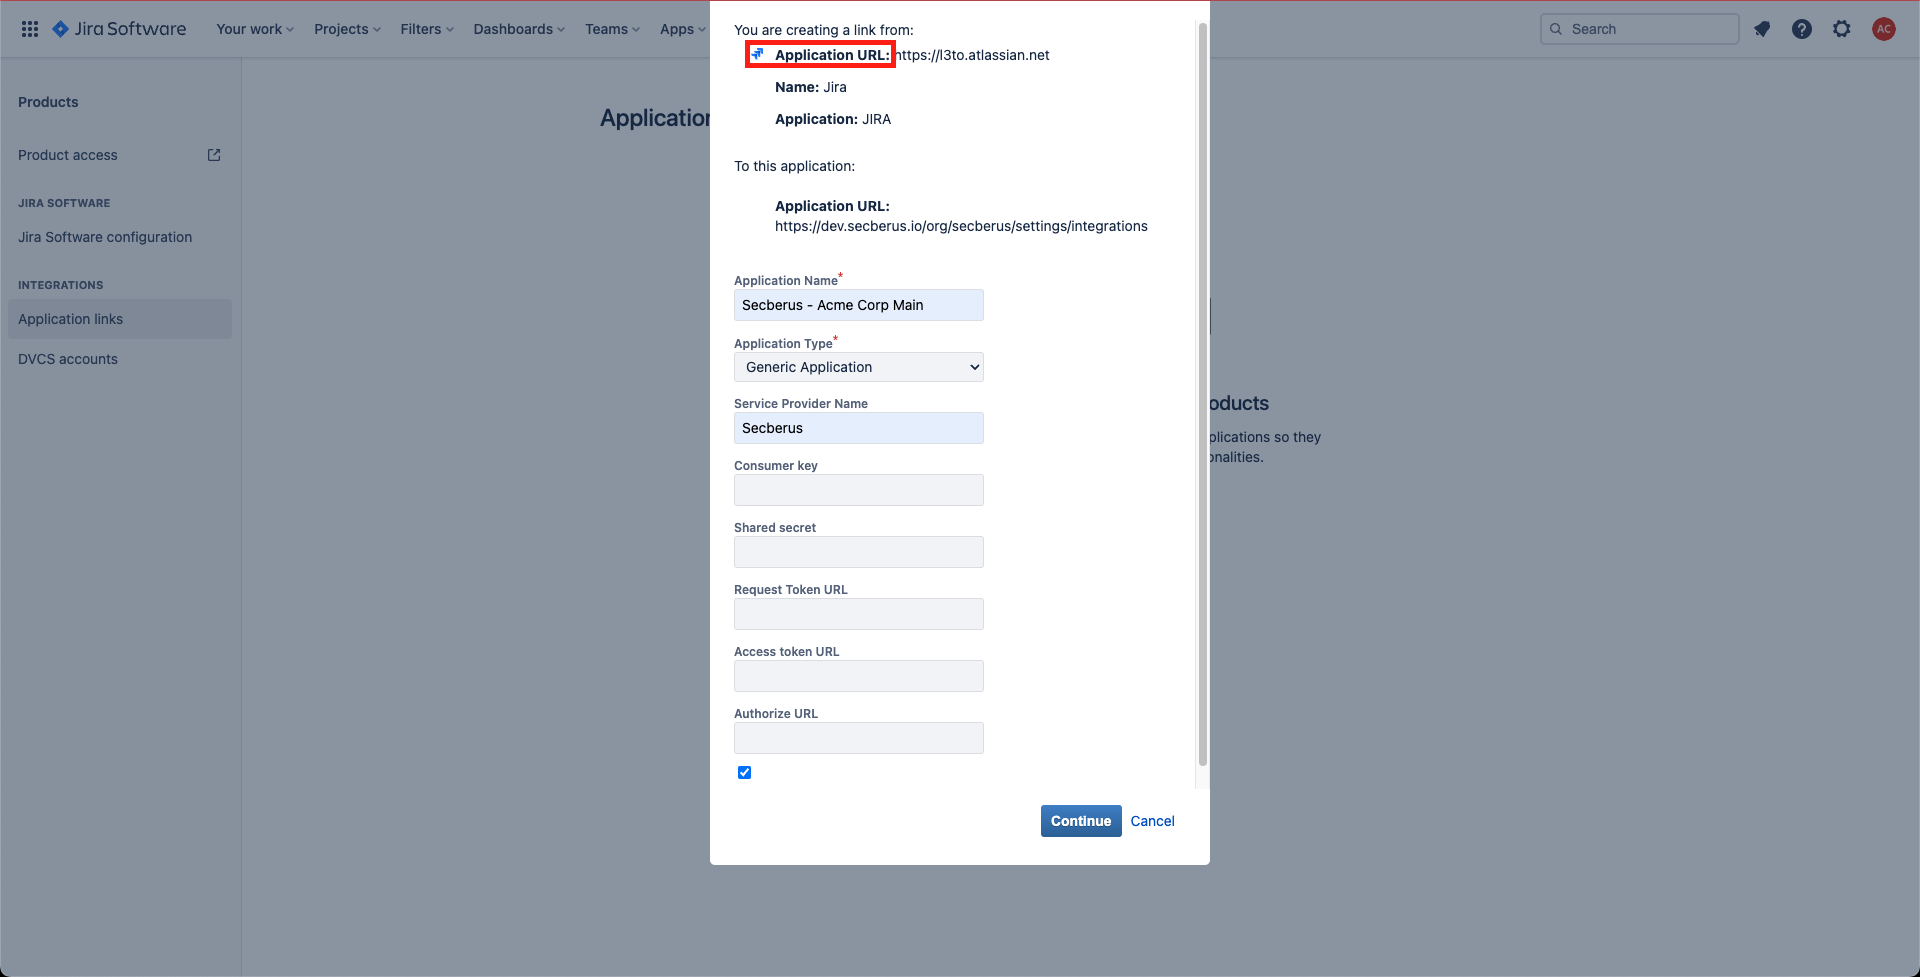The width and height of the screenshot is (1920, 977).
Task: Click the secberus settings integrations URL text
Action: click(x=961, y=226)
